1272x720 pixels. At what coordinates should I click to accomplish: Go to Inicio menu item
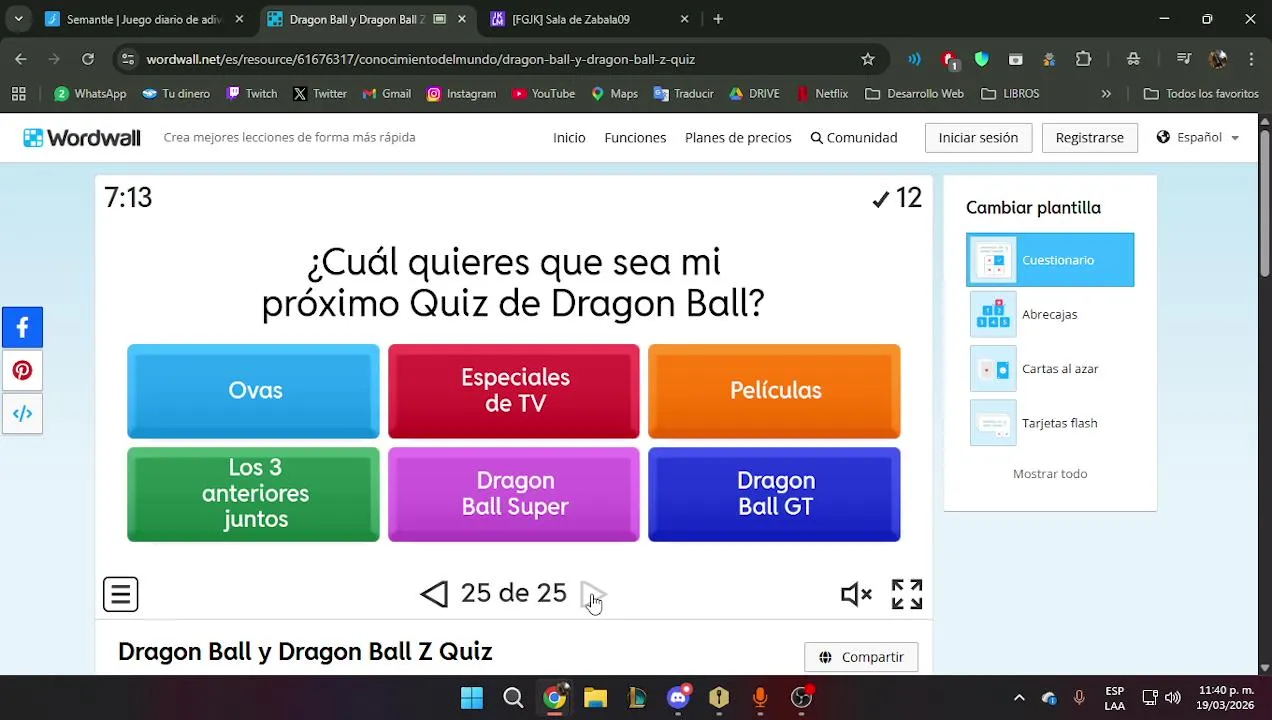point(569,138)
